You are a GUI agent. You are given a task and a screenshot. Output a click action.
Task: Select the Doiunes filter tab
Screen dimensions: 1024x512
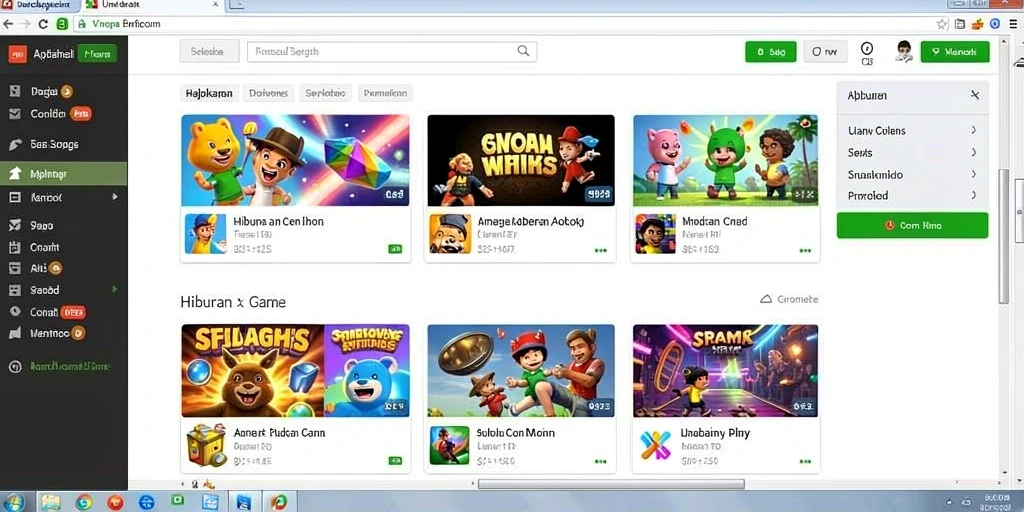pos(268,93)
